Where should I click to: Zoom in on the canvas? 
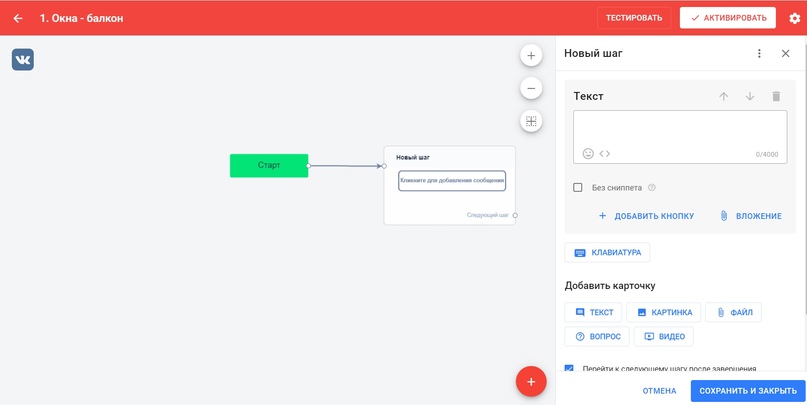pyautogui.click(x=531, y=55)
